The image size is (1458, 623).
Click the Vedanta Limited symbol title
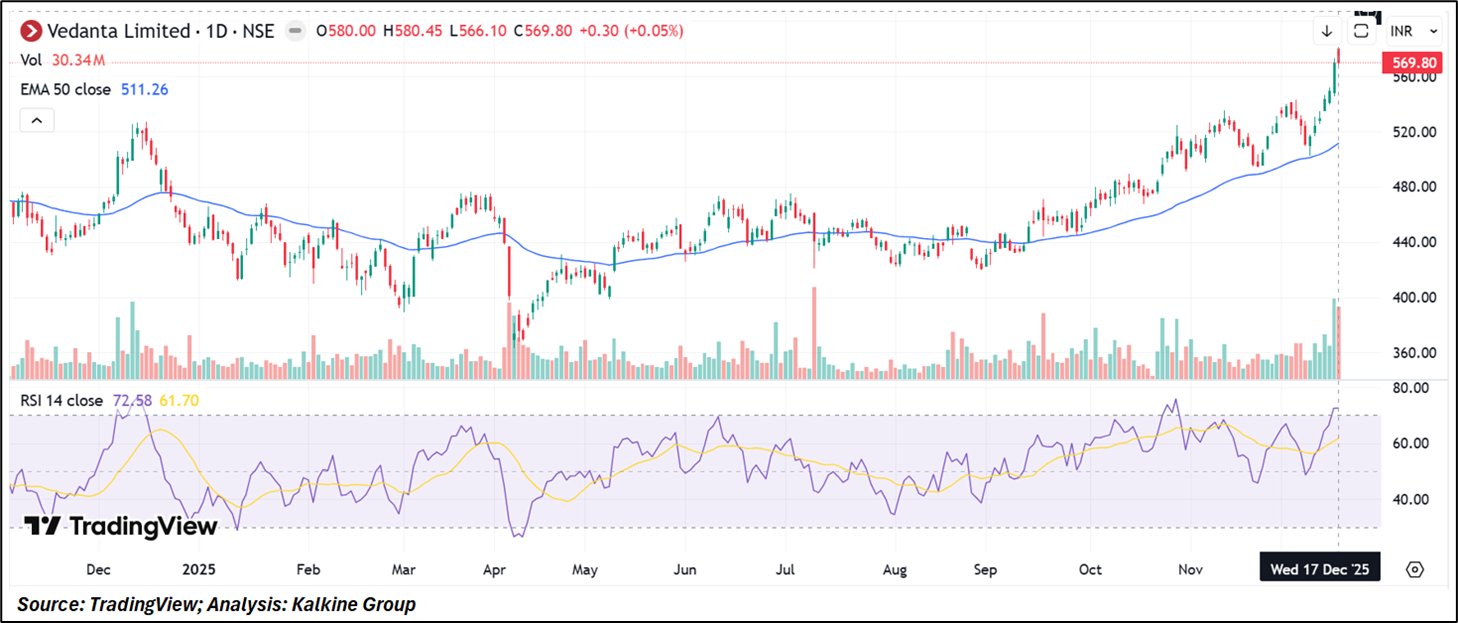119,31
